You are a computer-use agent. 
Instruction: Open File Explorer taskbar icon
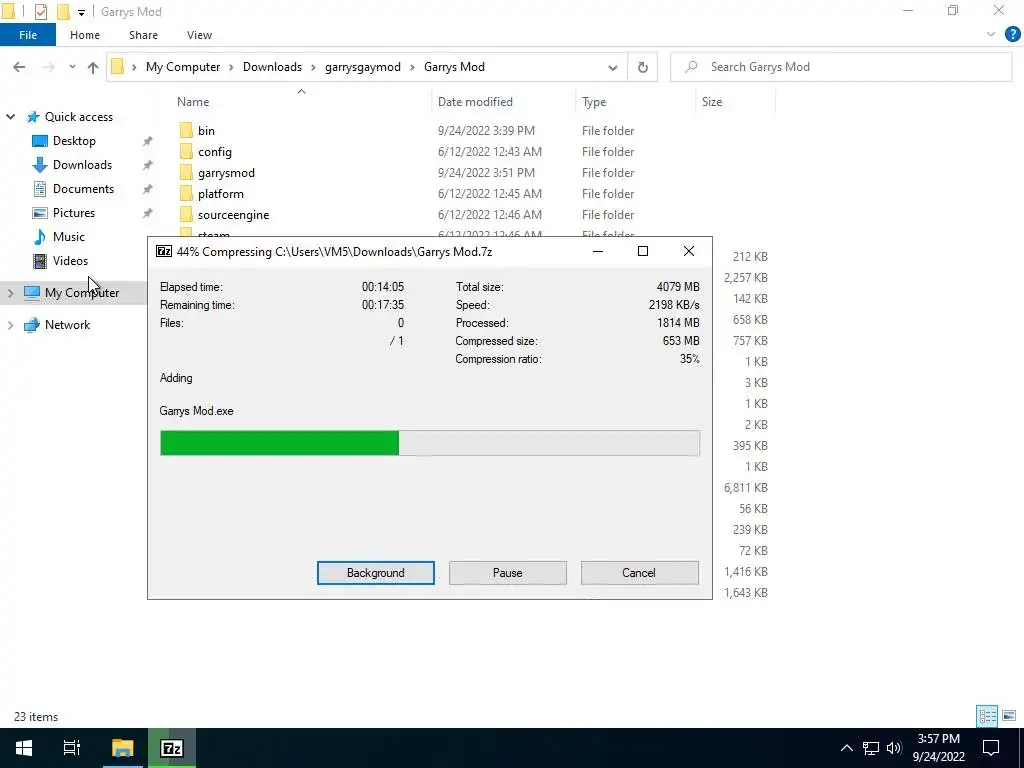[x=122, y=748]
